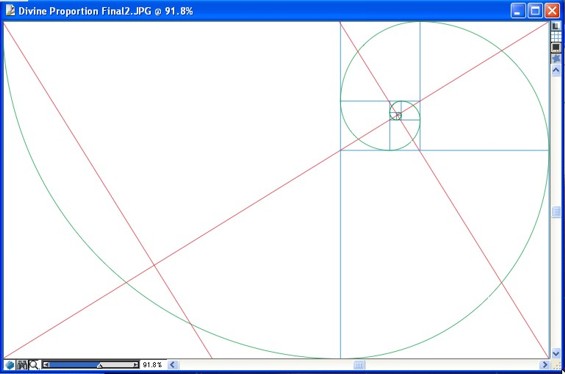
Task: Click the horizontal scrollbar left arrow
Action: 173,365
